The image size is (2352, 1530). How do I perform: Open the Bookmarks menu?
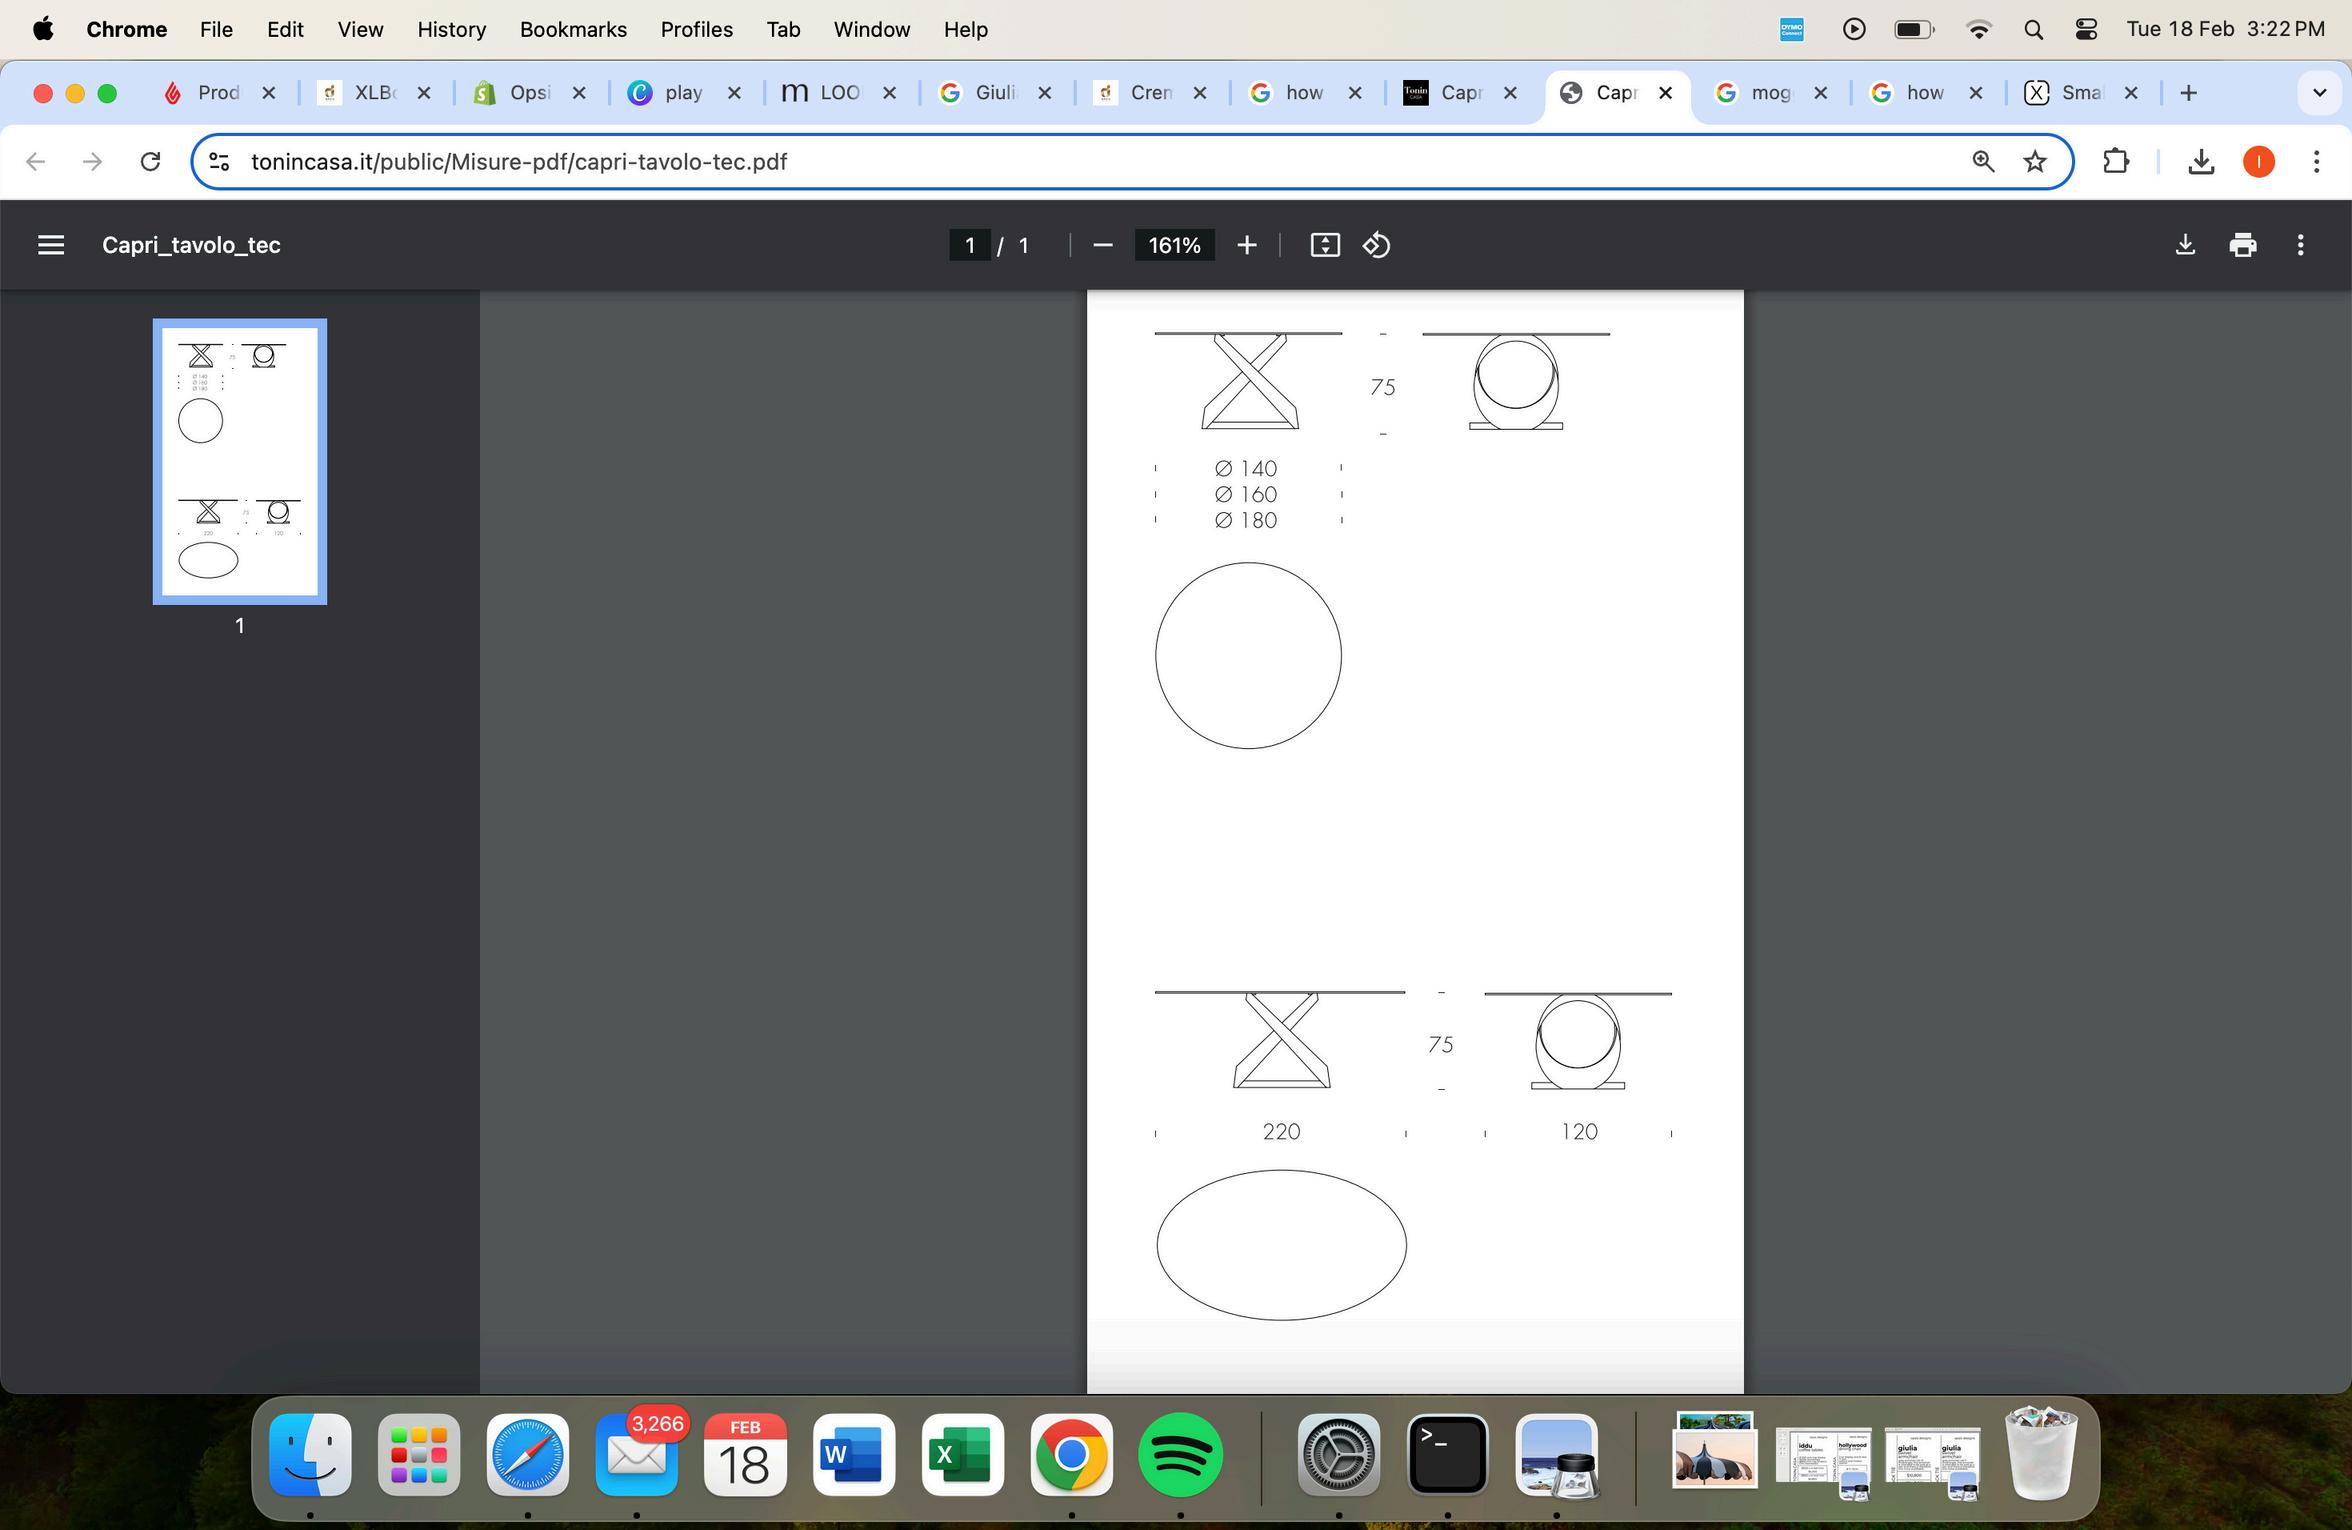coord(573,30)
